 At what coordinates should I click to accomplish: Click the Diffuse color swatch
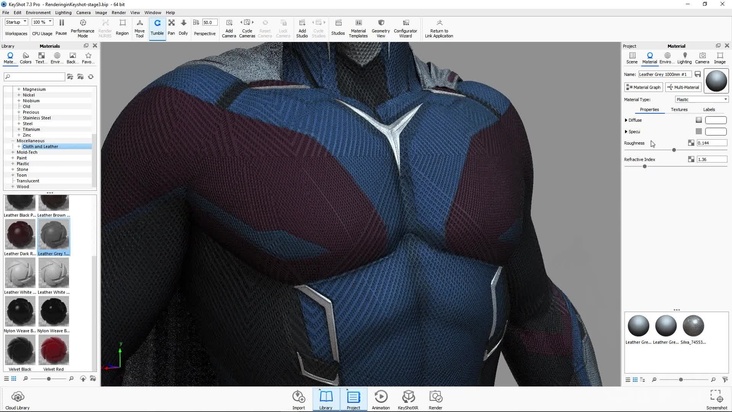(x=716, y=120)
